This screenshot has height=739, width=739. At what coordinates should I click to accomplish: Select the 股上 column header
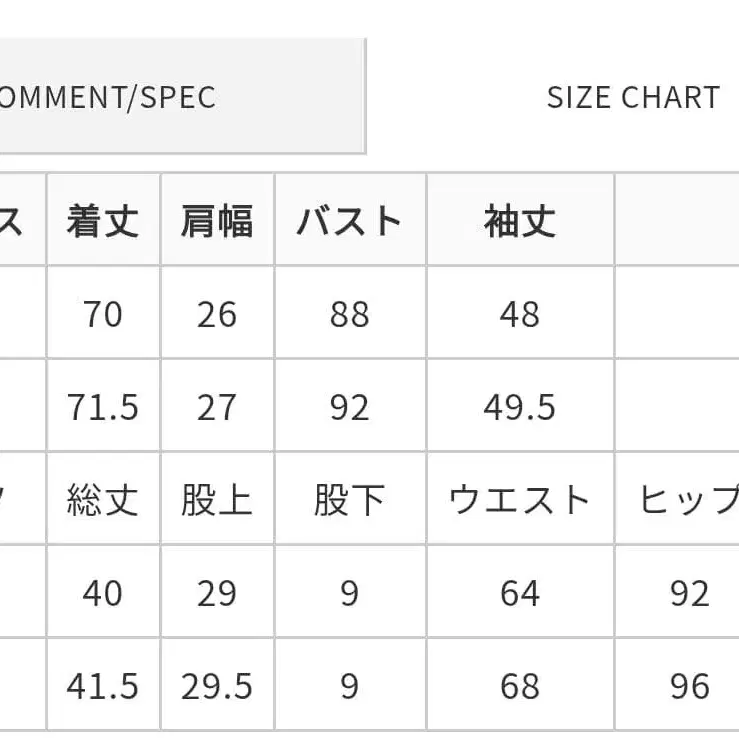coord(216,500)
